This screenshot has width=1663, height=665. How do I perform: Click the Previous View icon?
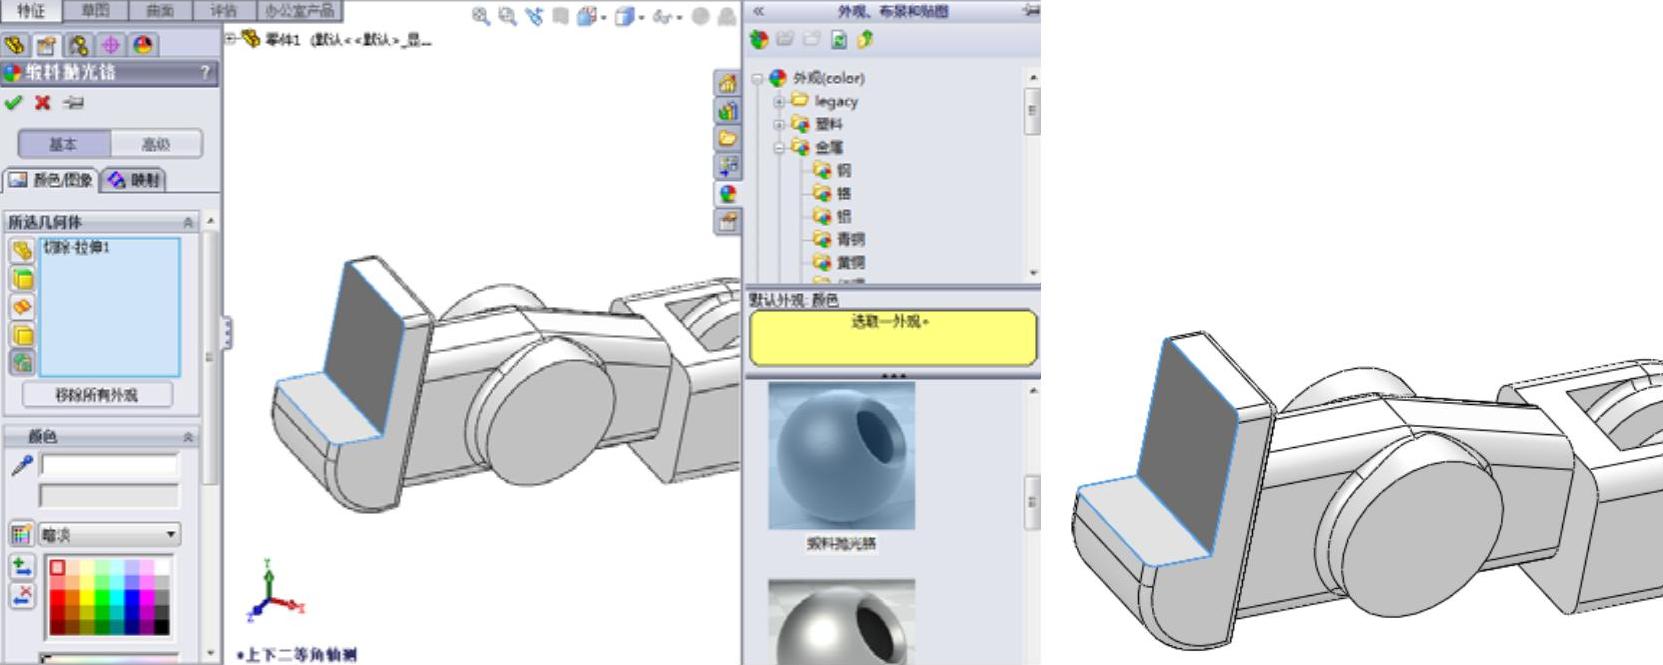pyautogui.click(x=533, y=15)
